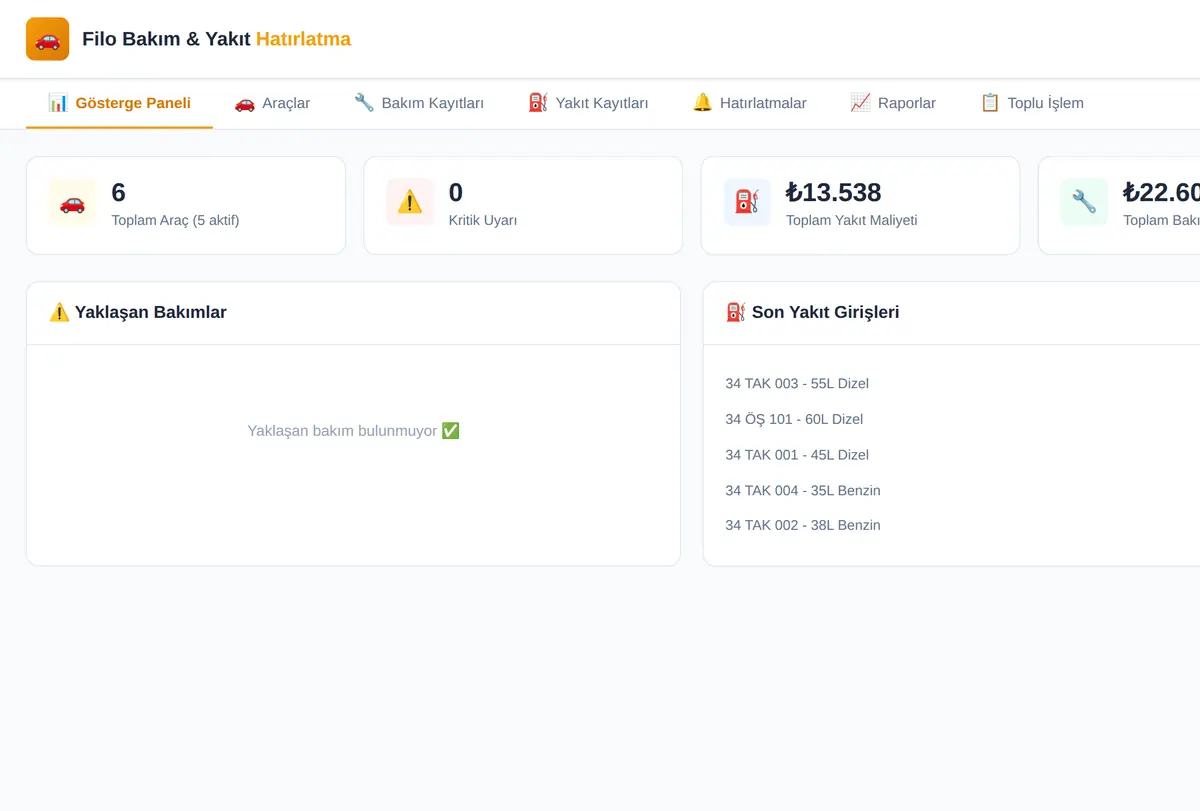1200x811 pixels.
Task: Click the wrench icon on the maintenance cost card
Action: [1084, 202]
